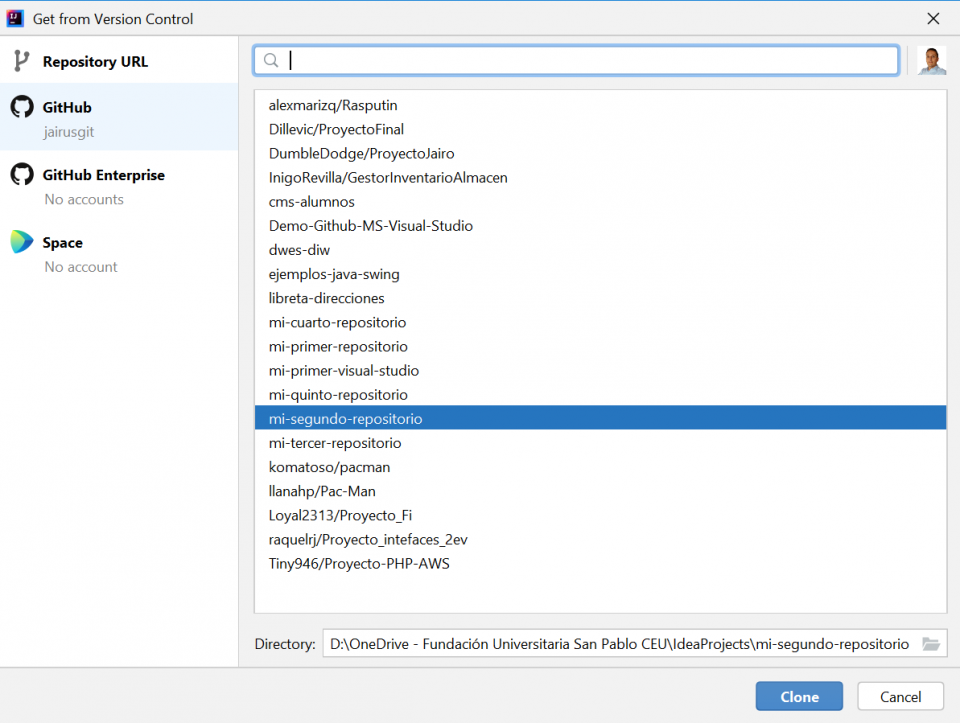Screen dimensions: 960x723
Task: Select DumbleDodge/ProyectoJairo repository
Action: click(x=601, y=154)
